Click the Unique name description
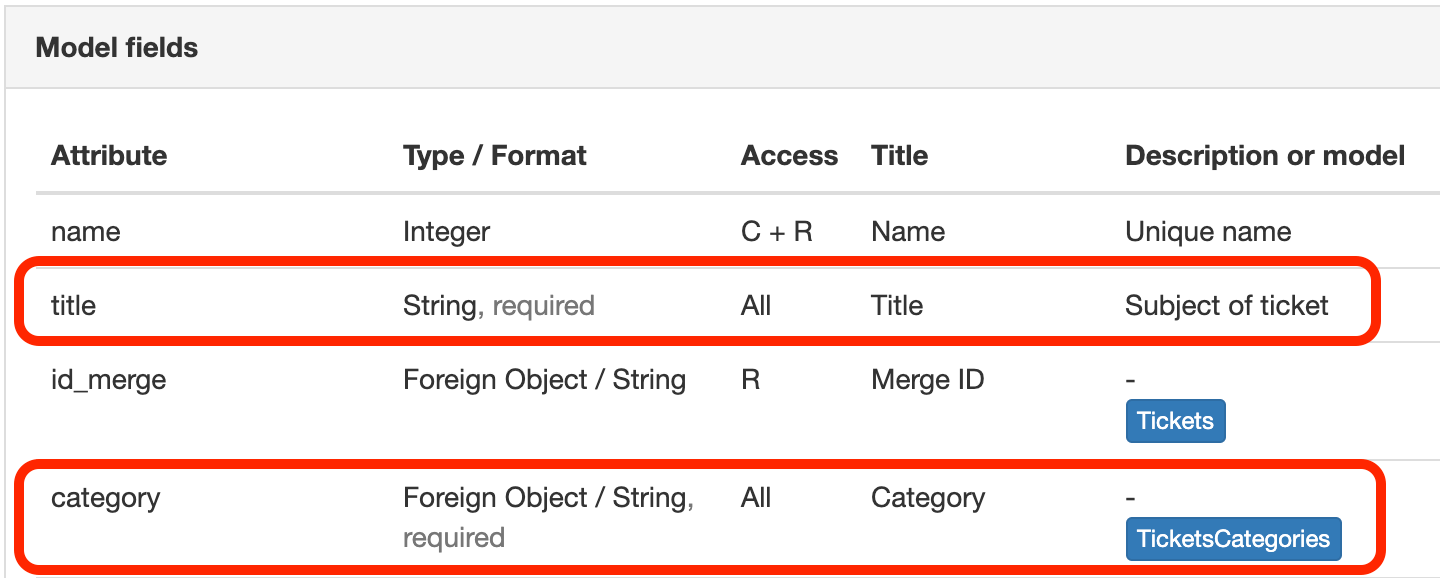 click(1208, 232)
